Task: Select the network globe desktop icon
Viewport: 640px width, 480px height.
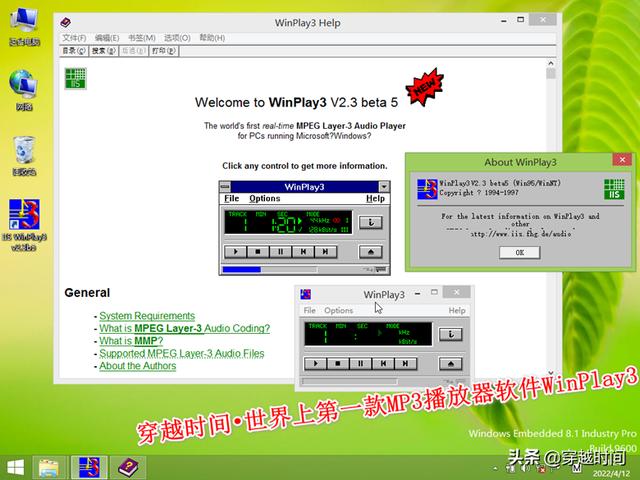Action: (x=24, y=90)
